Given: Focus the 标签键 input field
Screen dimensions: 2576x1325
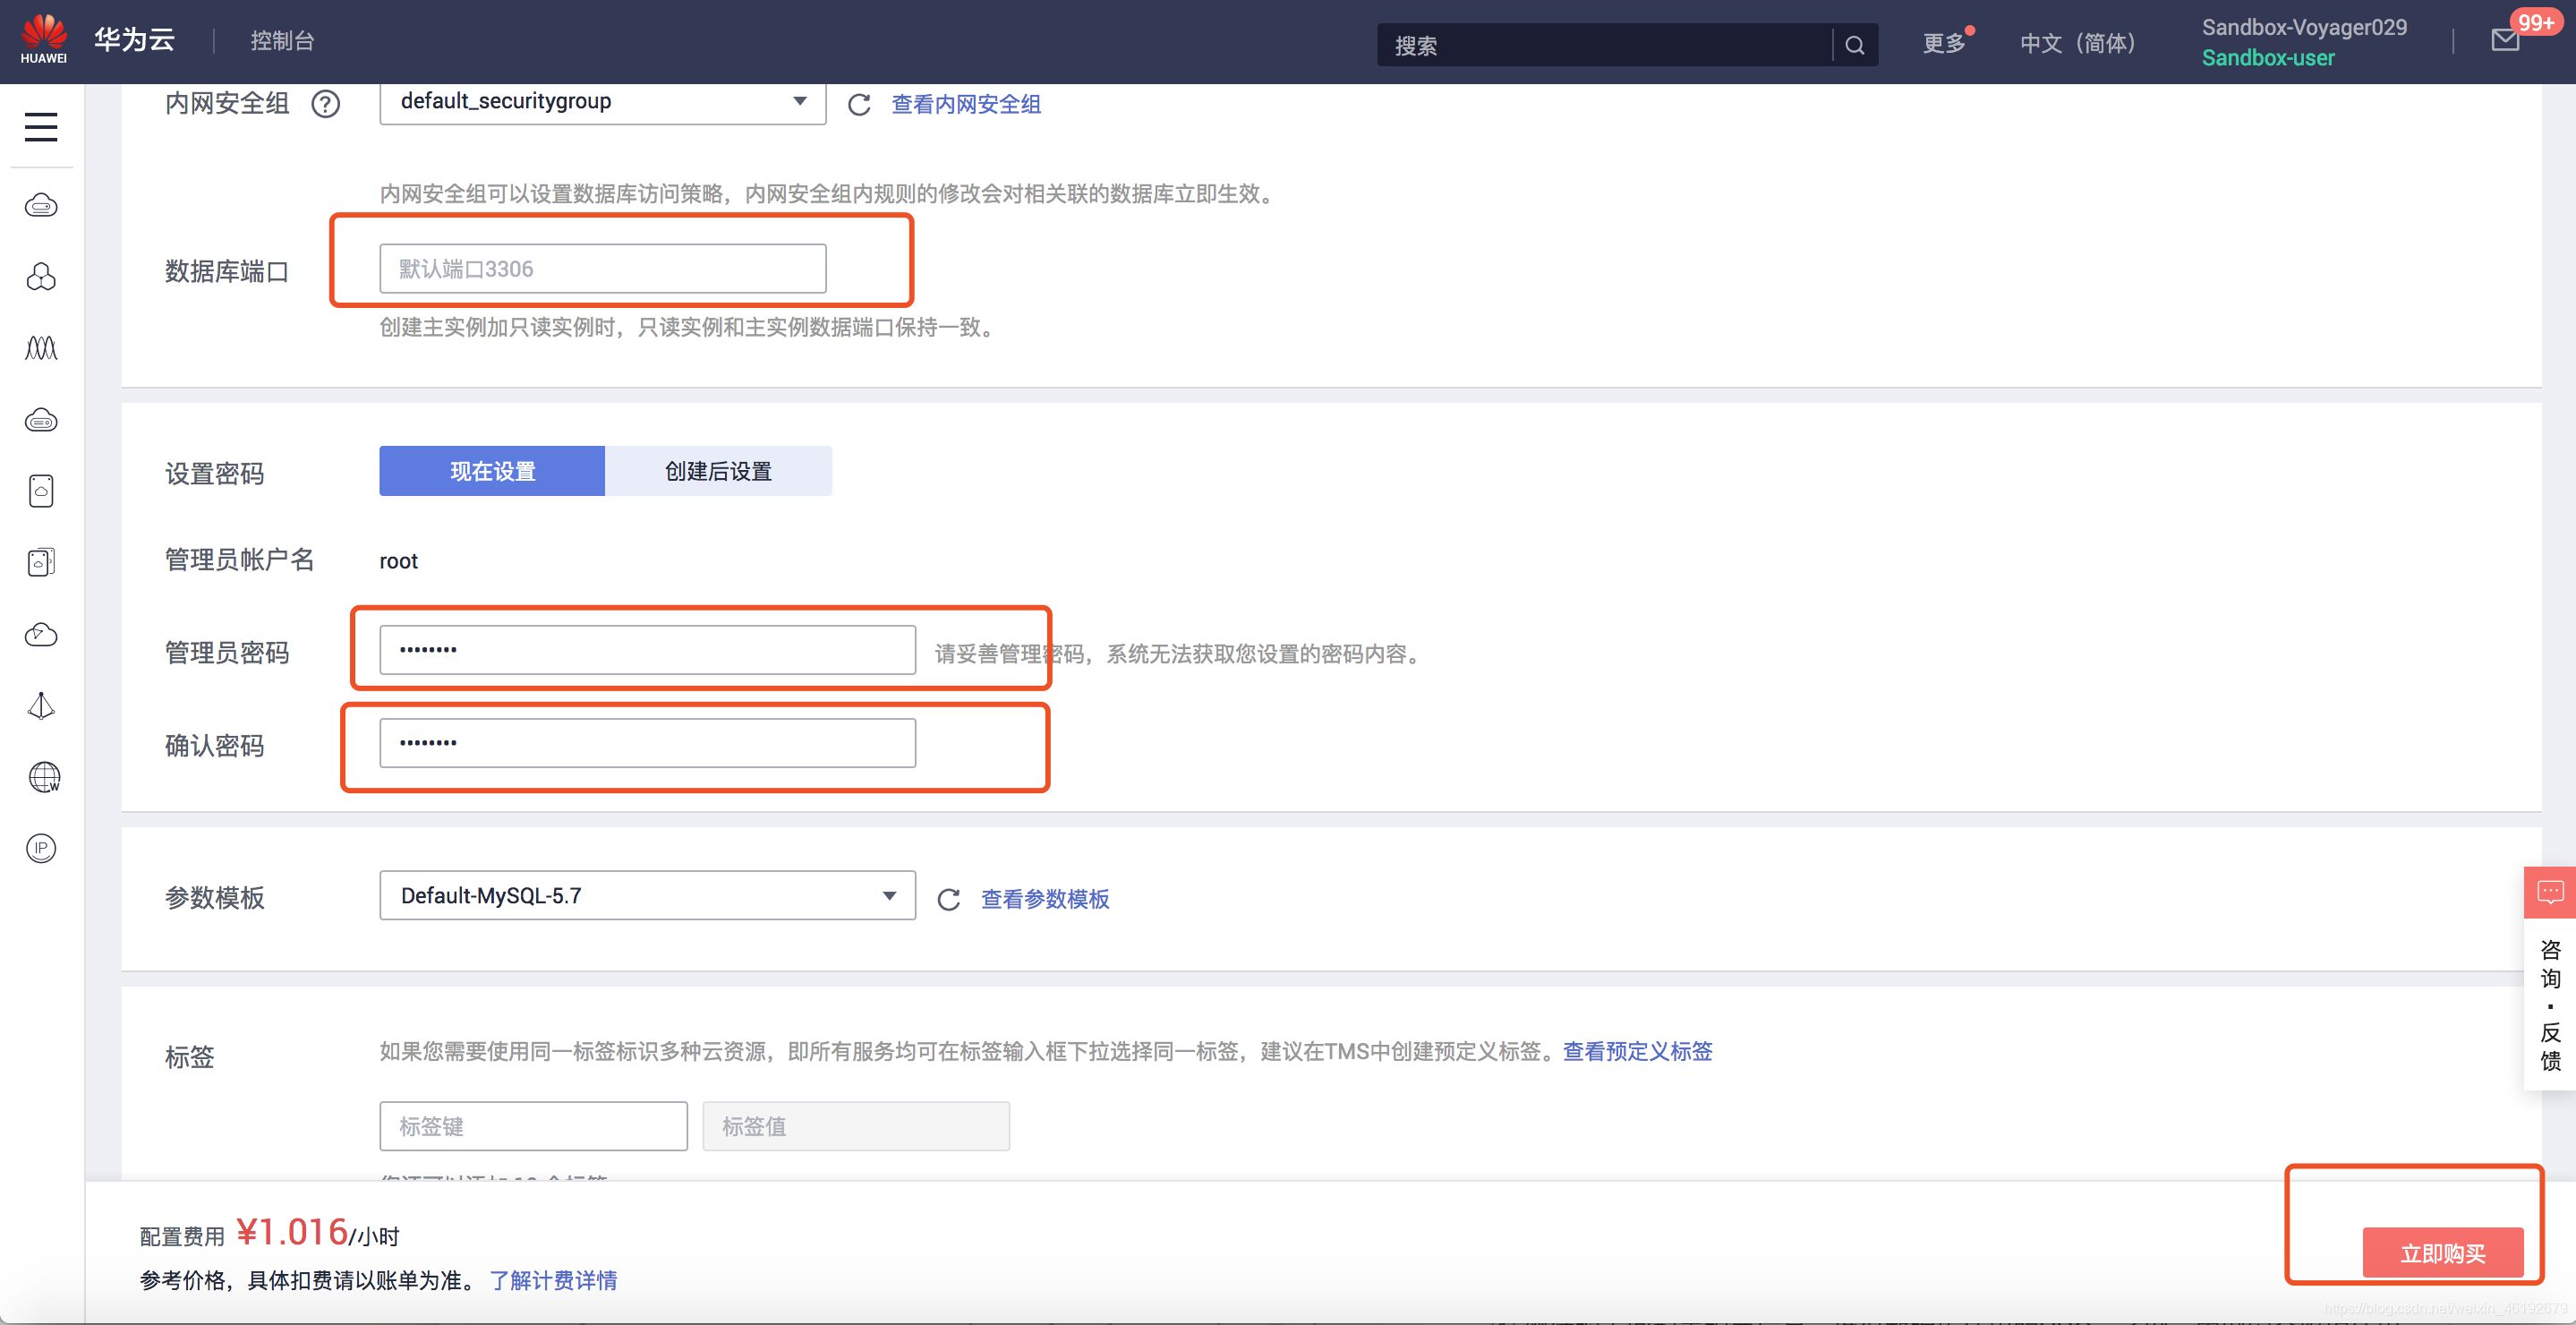Looking at the screenshot, I should [x=533, y=1126].
